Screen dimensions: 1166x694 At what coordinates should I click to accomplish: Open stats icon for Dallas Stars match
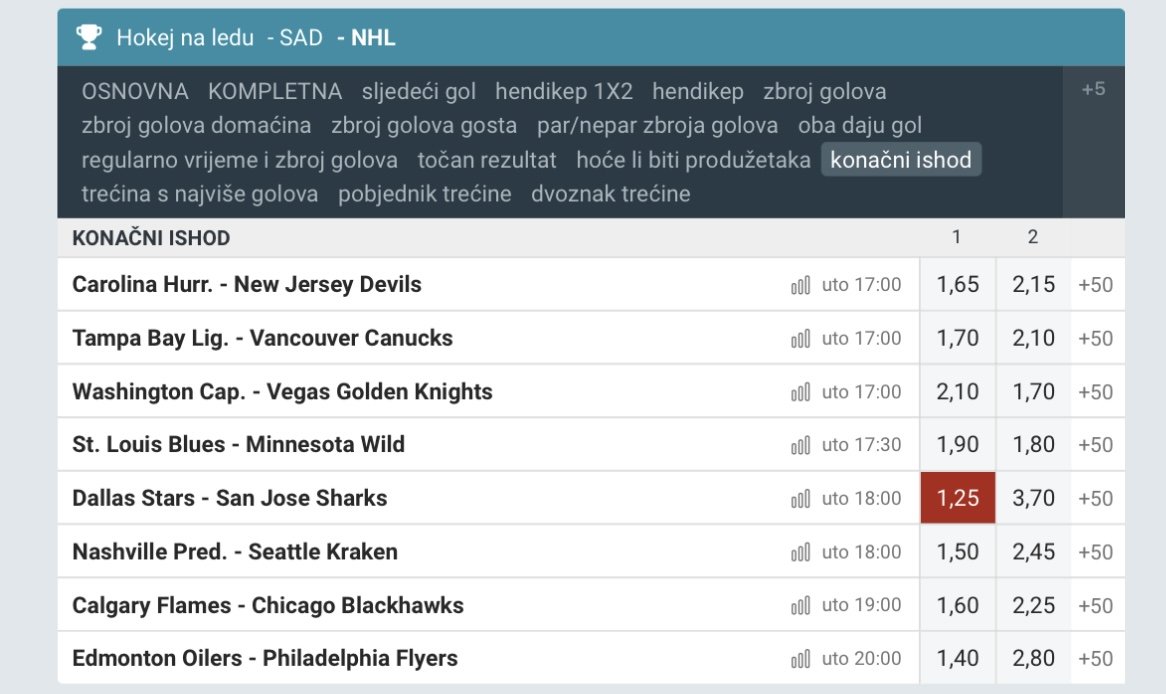pyautogui.click(x=800, y=499)
